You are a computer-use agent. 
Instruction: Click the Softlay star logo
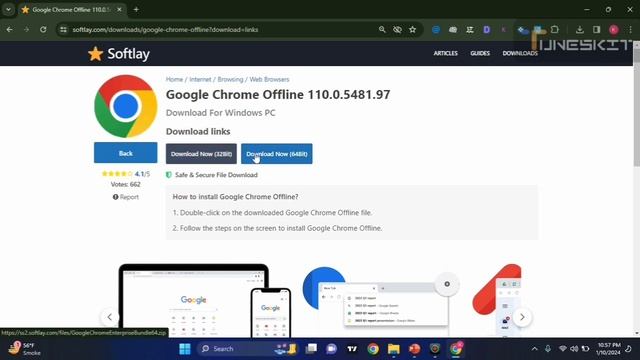tap(119, 53)
